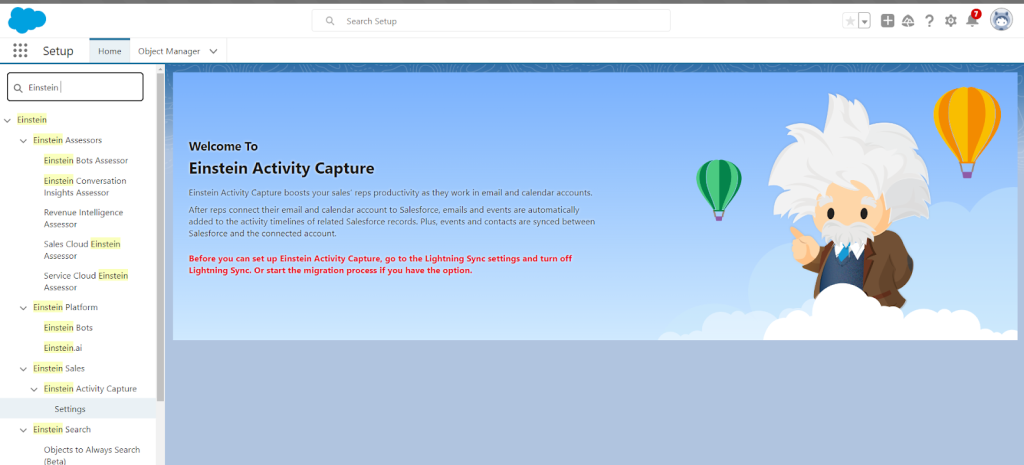Switch to the Home tab

(x=110, y=51)
